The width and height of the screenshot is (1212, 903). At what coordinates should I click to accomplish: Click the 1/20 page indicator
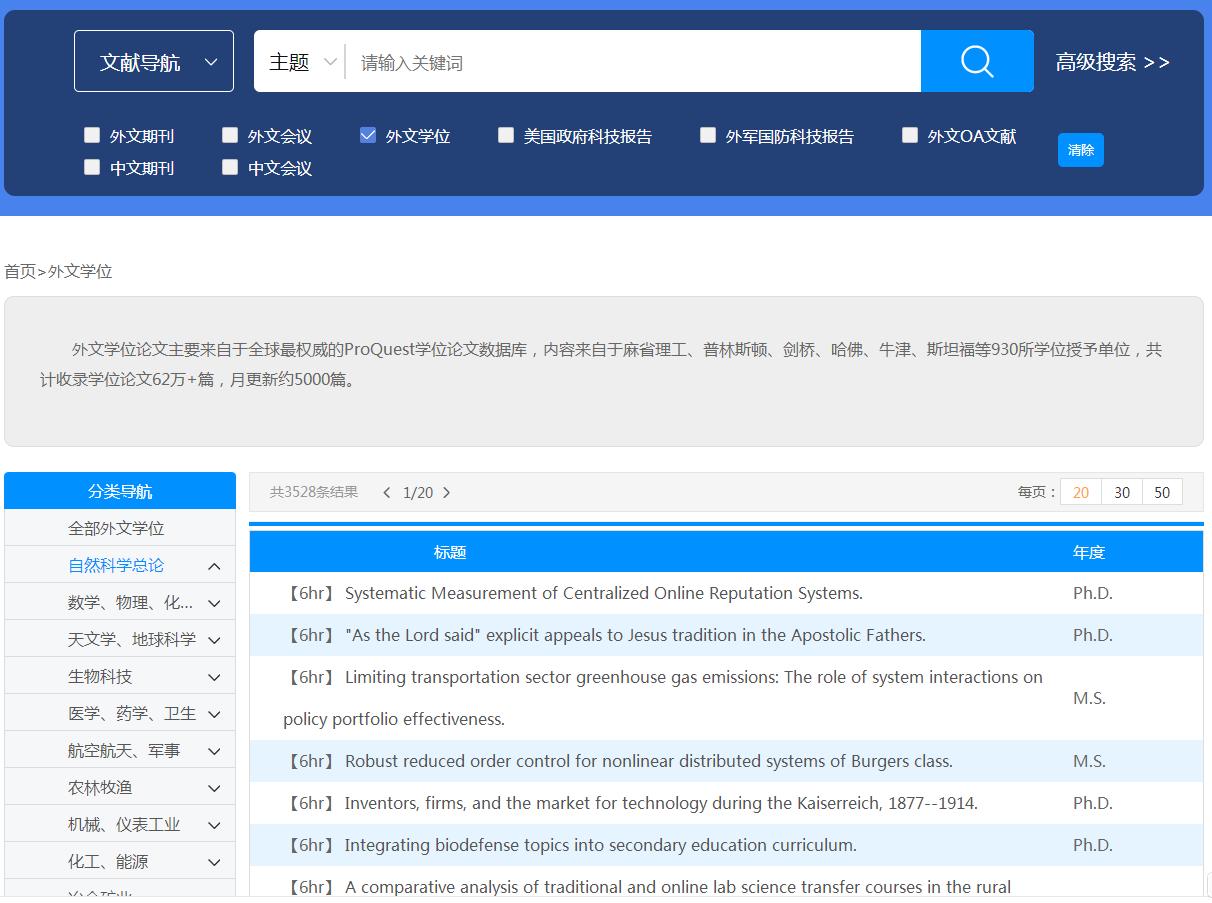point(418,493)
